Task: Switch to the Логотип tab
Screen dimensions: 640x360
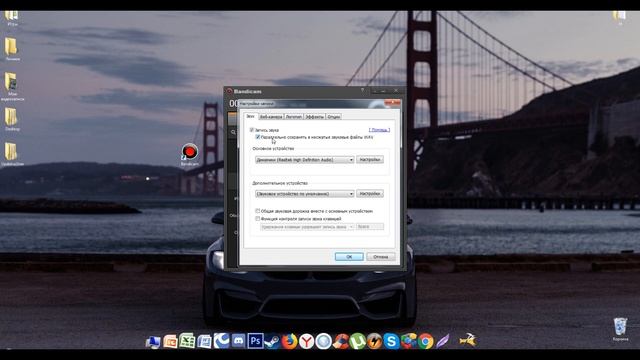Action: [294, 117]
